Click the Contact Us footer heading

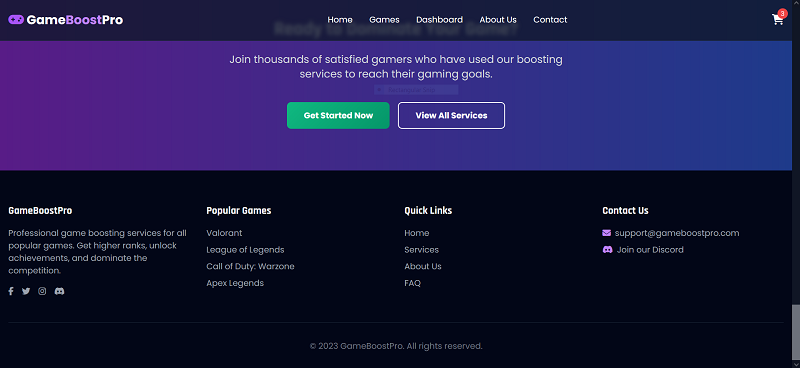click(625, 210)
